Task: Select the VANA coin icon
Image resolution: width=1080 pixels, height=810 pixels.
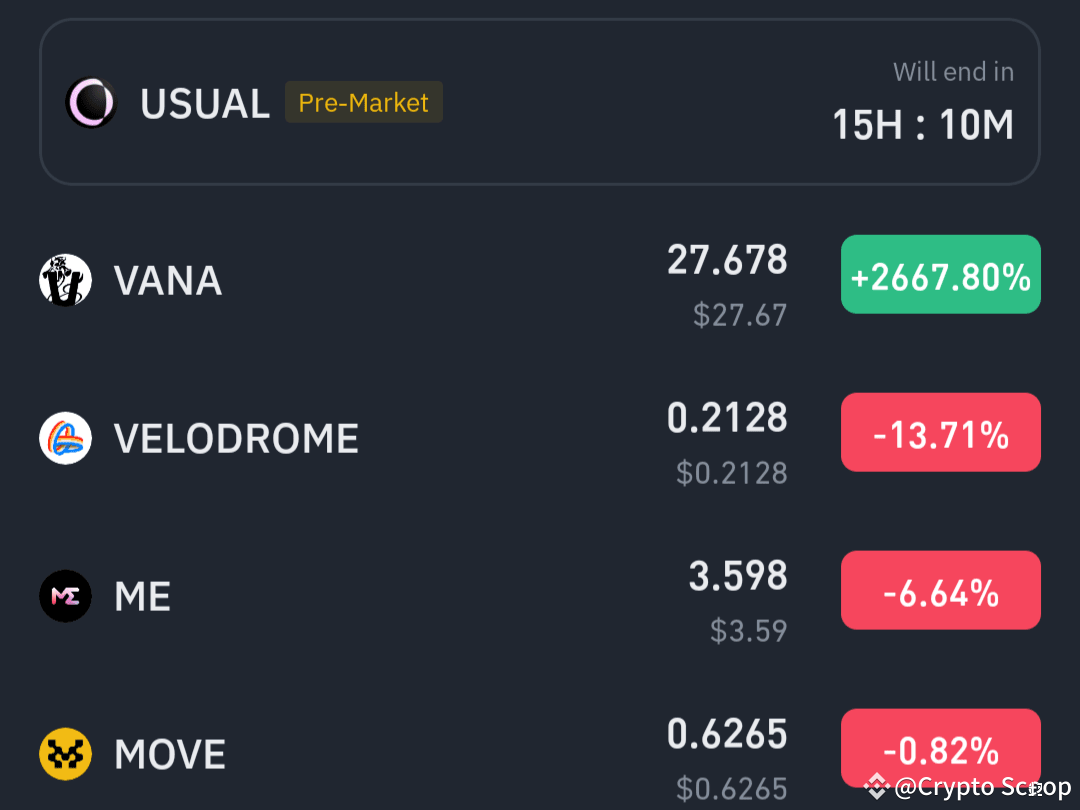Action: coord(65,280)
